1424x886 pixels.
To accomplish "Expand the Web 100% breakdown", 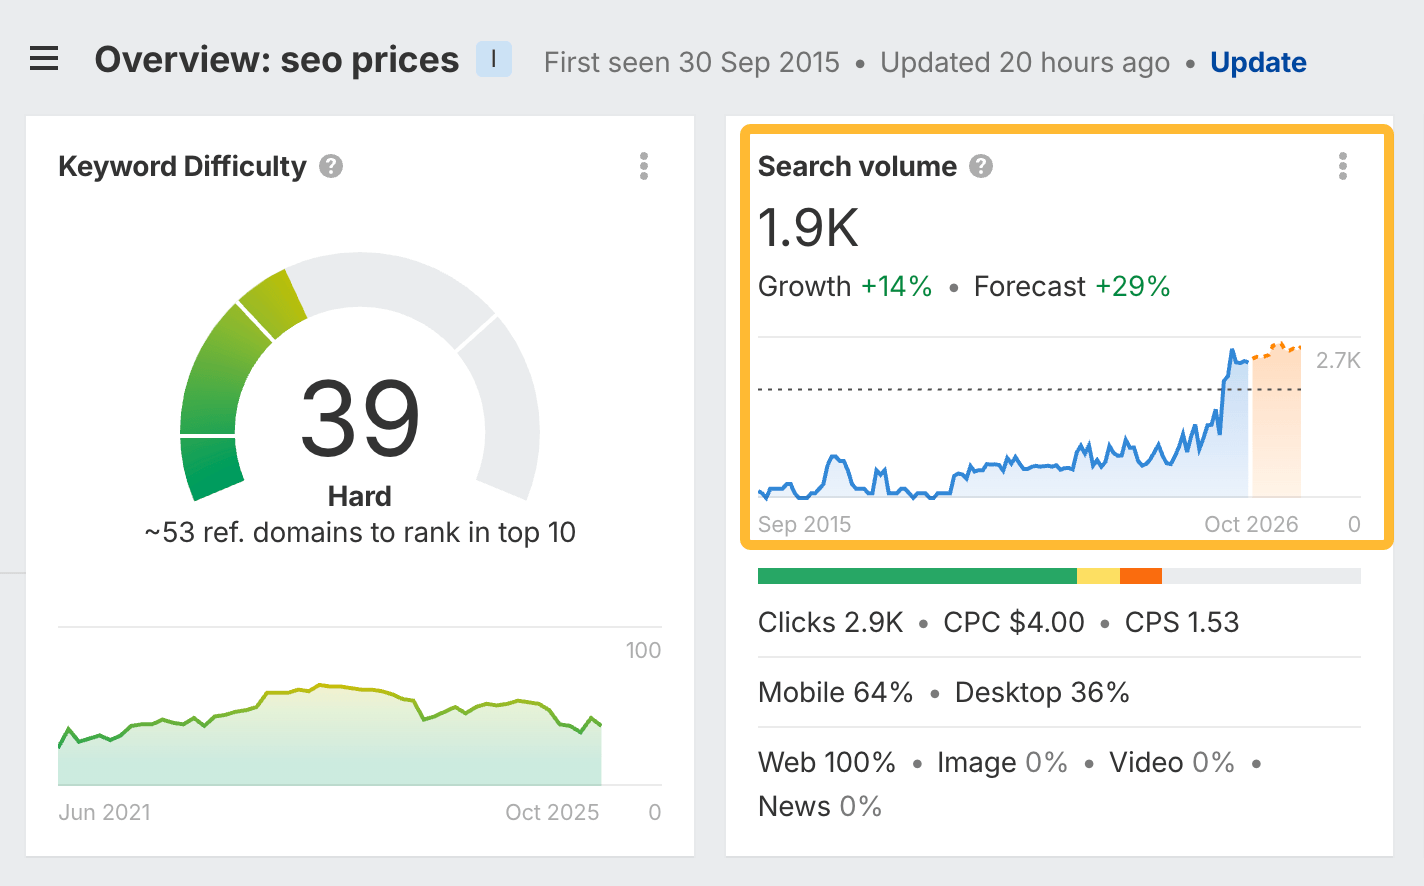I will [827, 762].
